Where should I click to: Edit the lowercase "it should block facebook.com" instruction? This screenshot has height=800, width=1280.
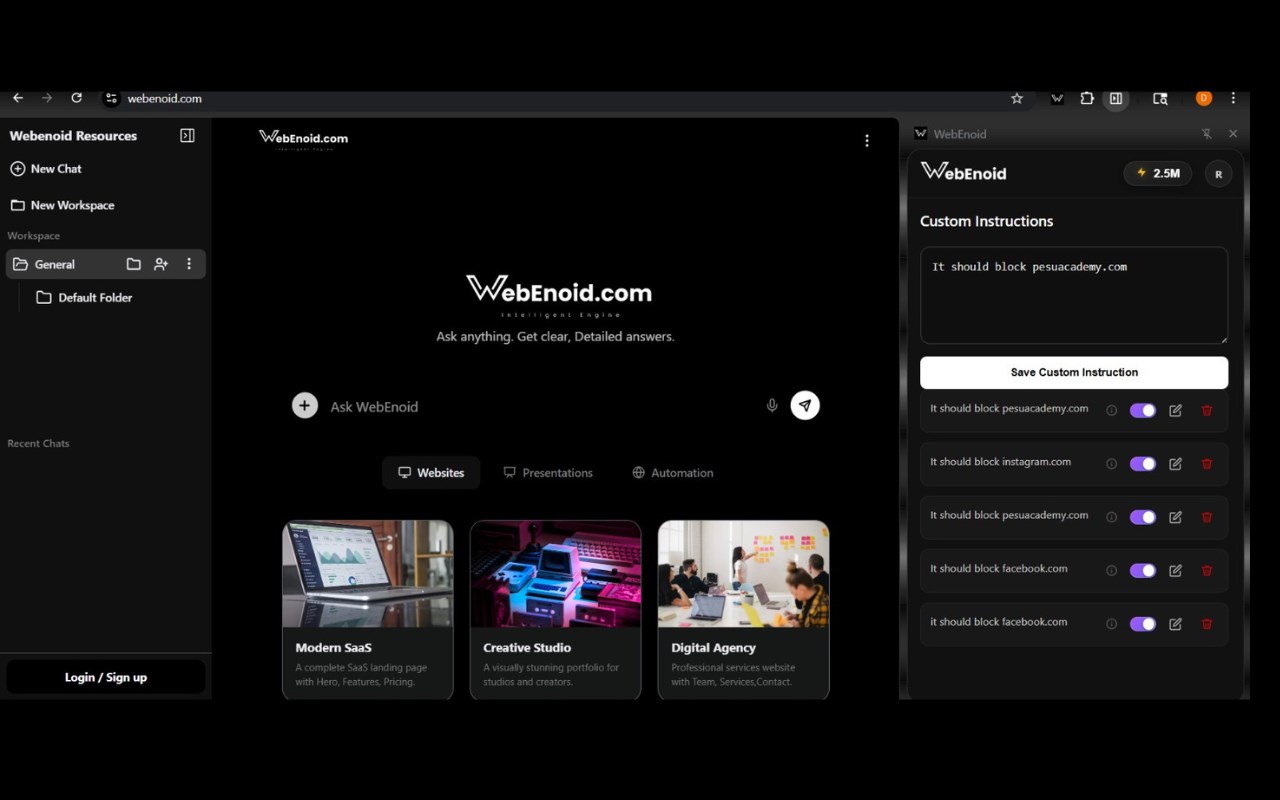pyautogui.click(x=1175, y=624)
